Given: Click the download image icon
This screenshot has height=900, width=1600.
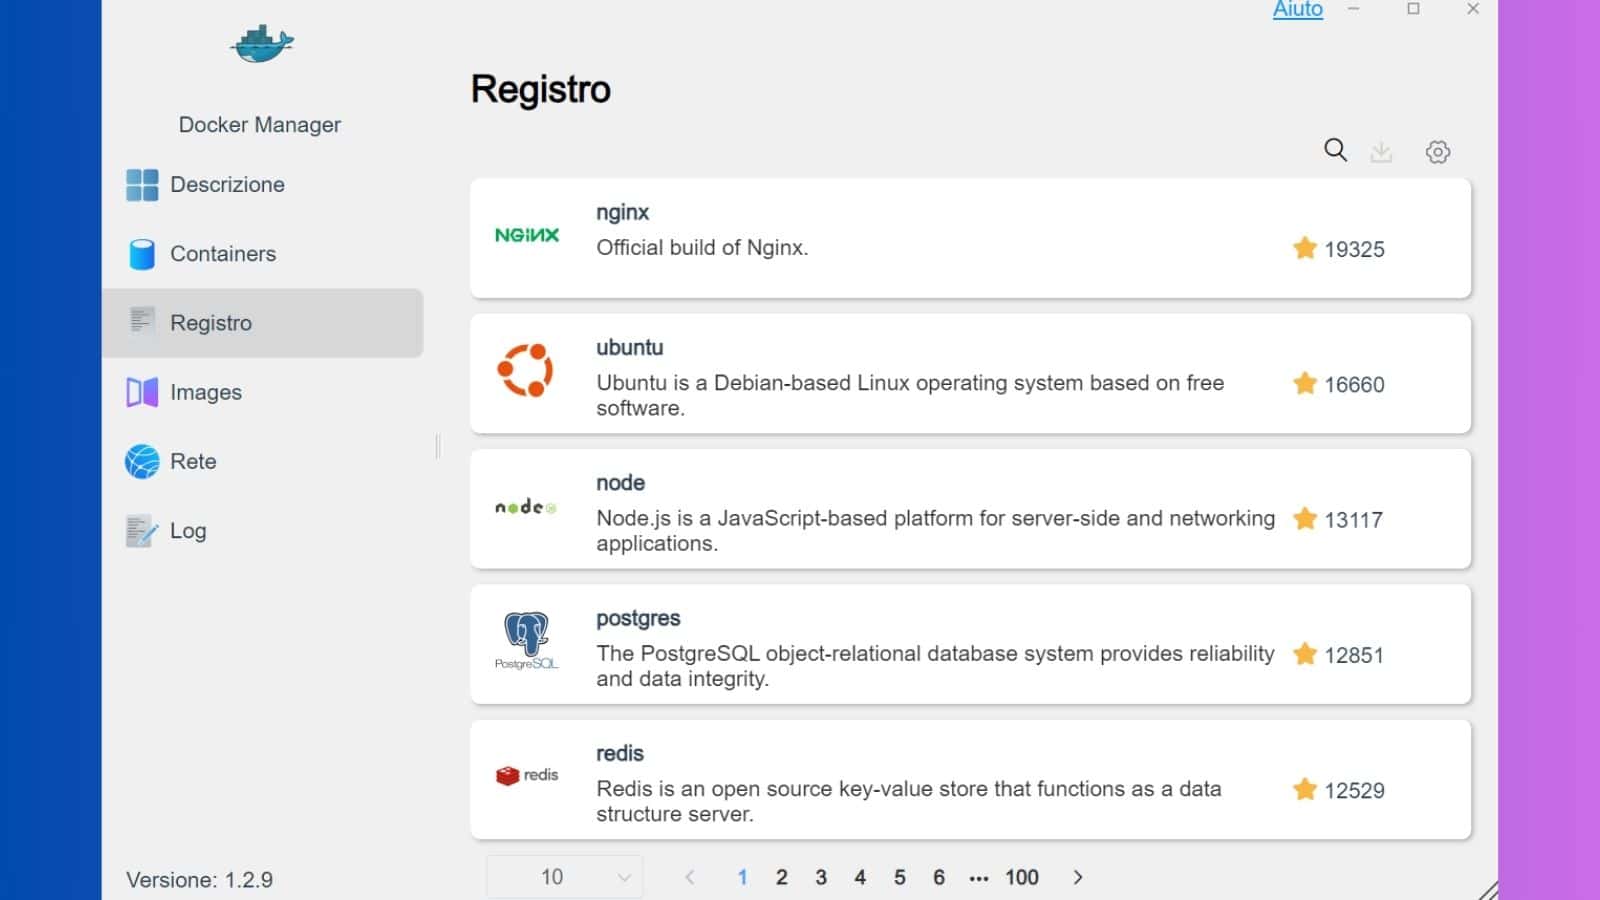Looking at the screenshot, I should pyautogui.click(x=1381, y=151).
